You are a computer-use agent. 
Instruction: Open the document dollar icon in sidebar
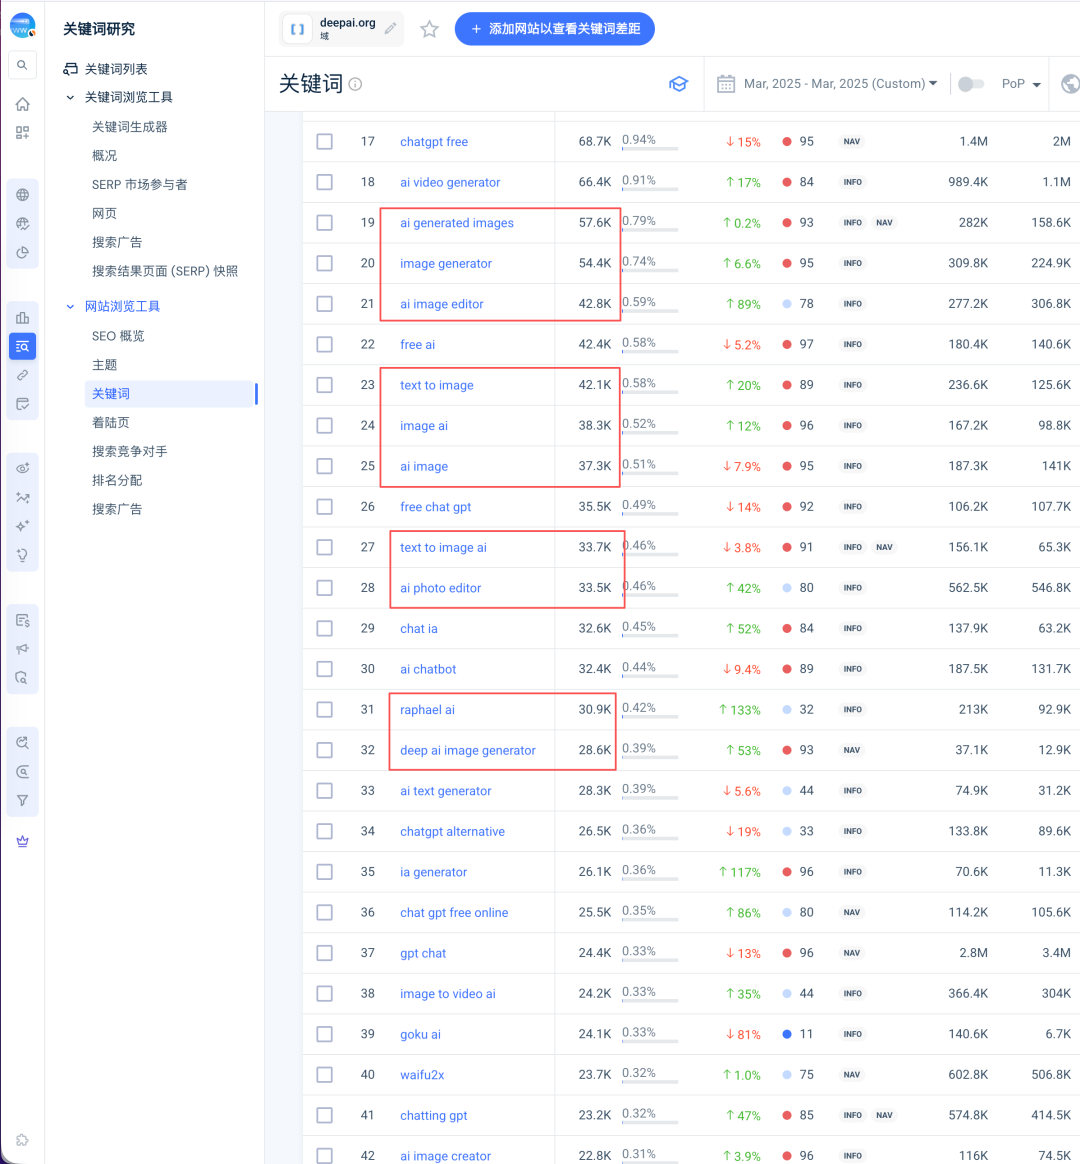pos(22,621)
